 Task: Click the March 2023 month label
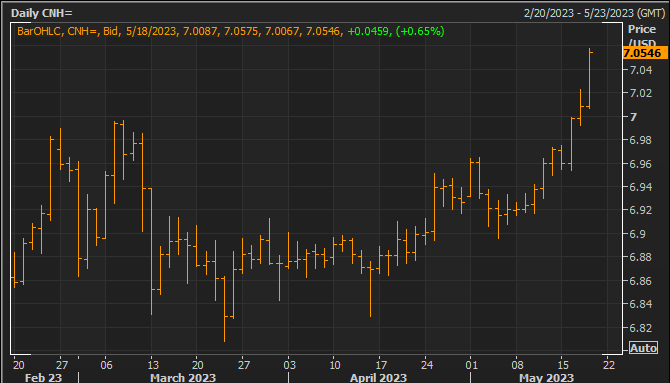[183, 378]
